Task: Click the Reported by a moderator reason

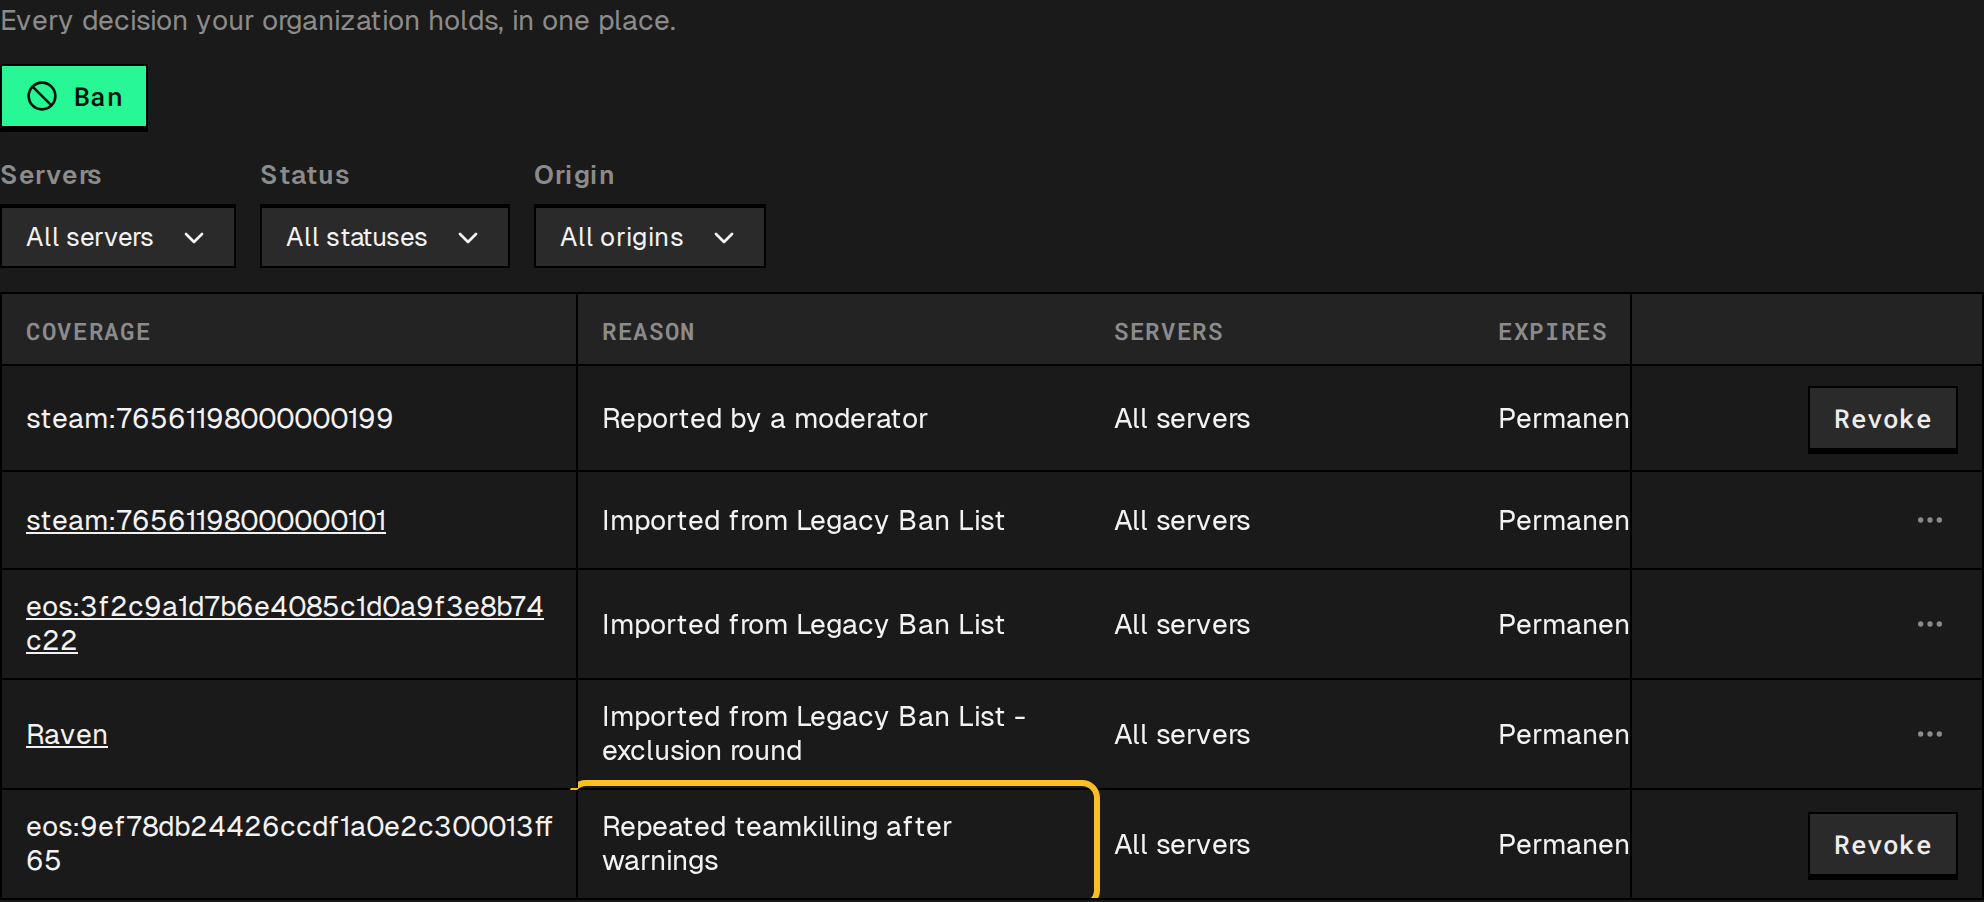Action: pos(765,418)
